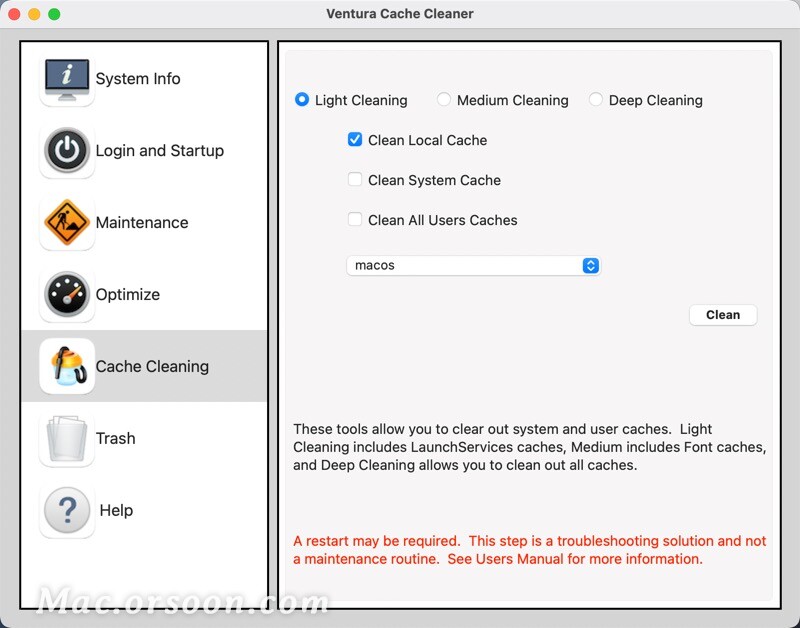
Task: Open Trash using its paper stack icon
Action: point(66,438)
